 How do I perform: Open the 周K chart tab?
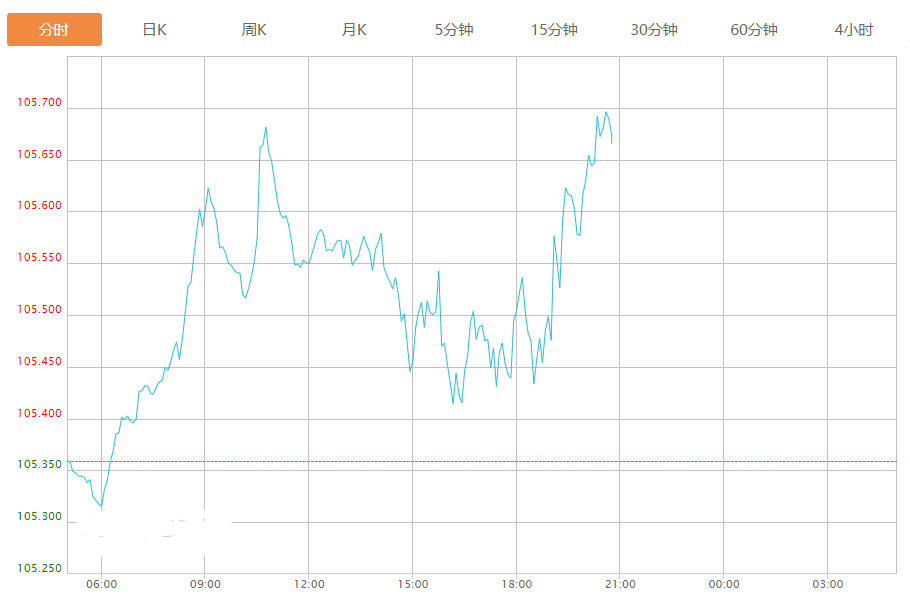coord(254,30)
